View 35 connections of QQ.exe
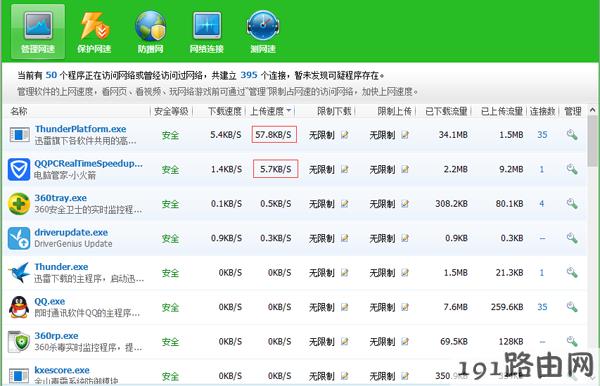Screen dimensions: 600x386 [x=542, y=307]
